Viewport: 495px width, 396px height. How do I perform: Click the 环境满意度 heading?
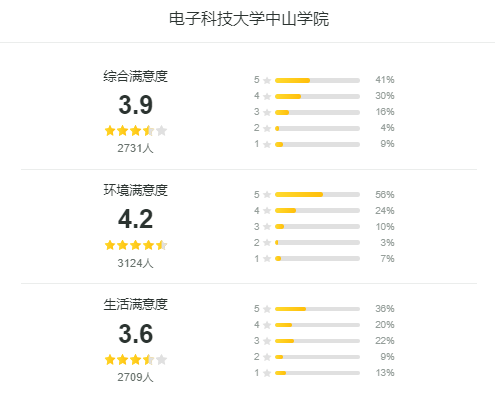pyautogui.click(x=135, y=190)
